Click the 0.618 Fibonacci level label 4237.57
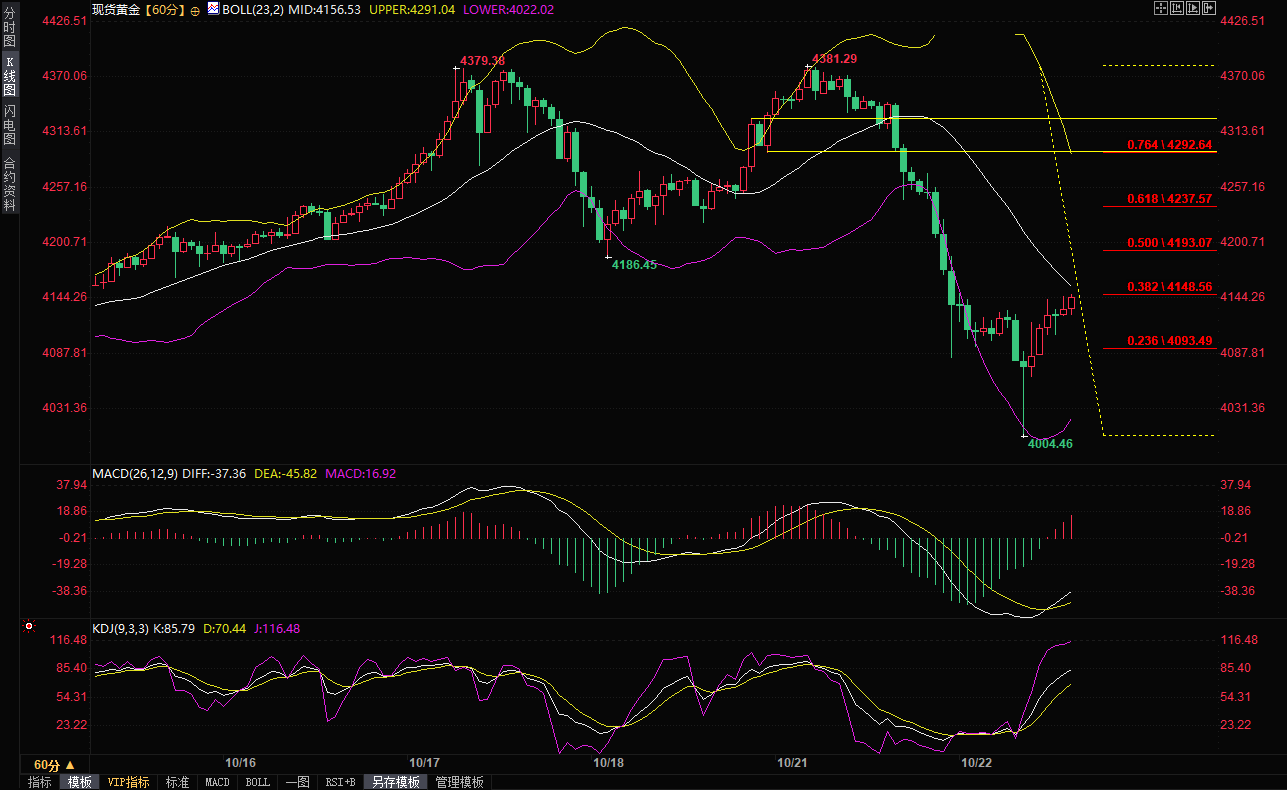 point(1169,199)
